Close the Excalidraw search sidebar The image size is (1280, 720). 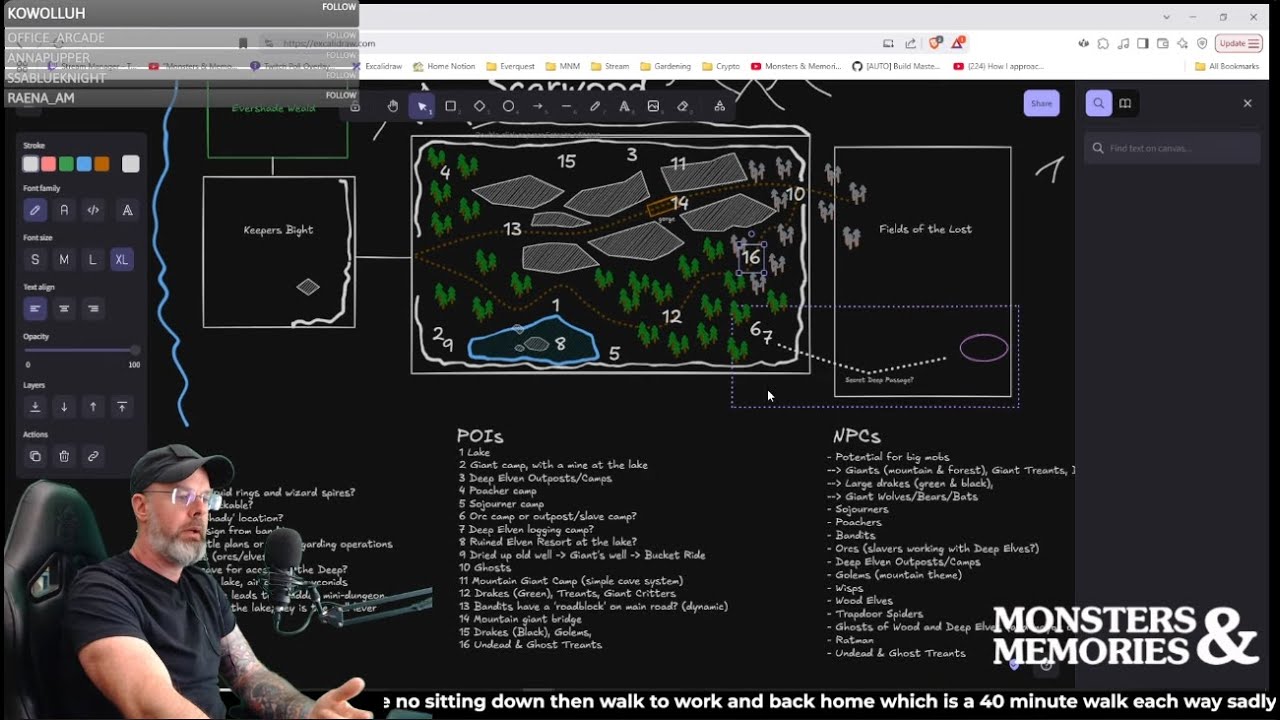click(1247, 103)
